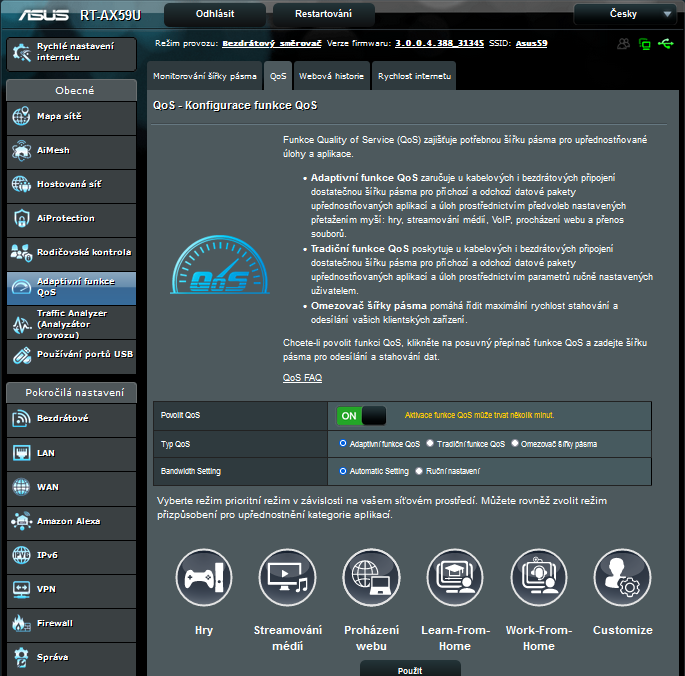Click the firmware version number link

pos(438,44)
